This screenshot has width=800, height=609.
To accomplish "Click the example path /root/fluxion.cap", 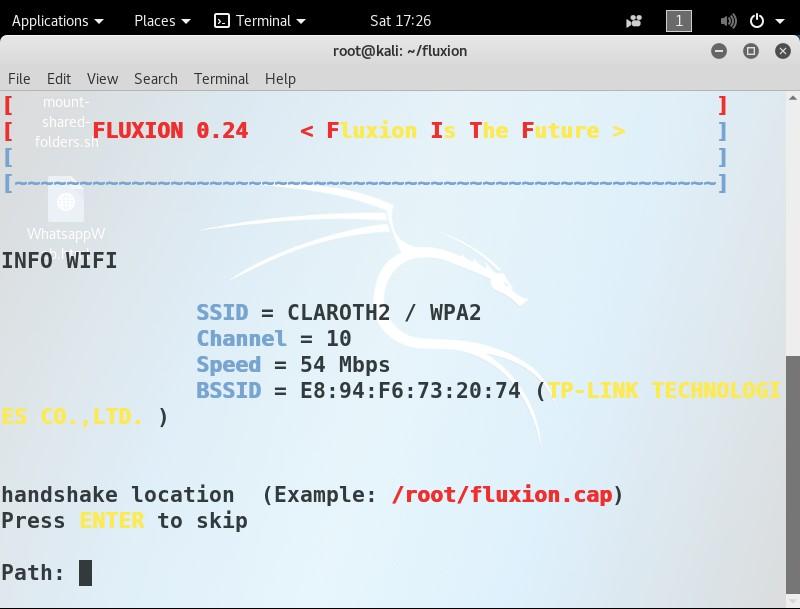I will (502, 495).
